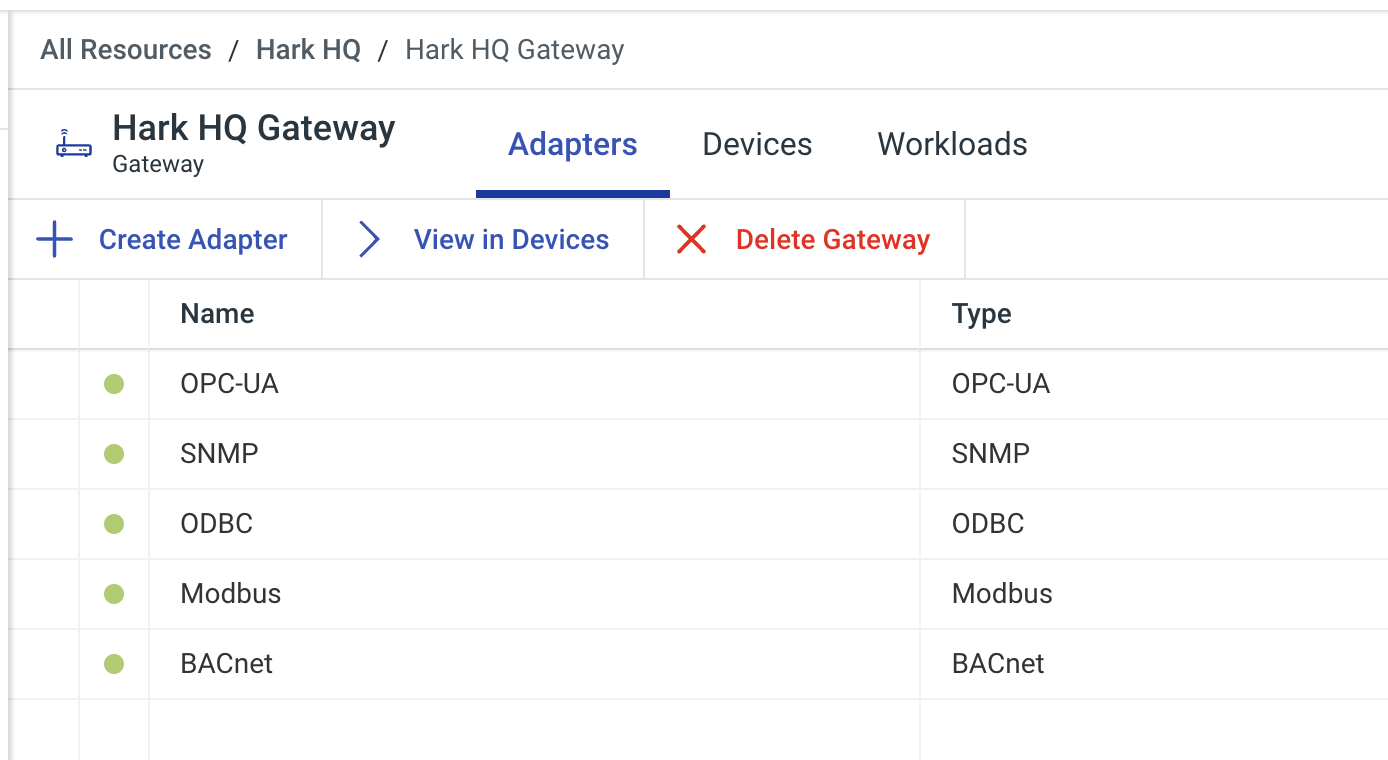Screen dimensions: 1388x760
Task: Click the chevron icon beside View in Devices
Action: click(369, 240)
